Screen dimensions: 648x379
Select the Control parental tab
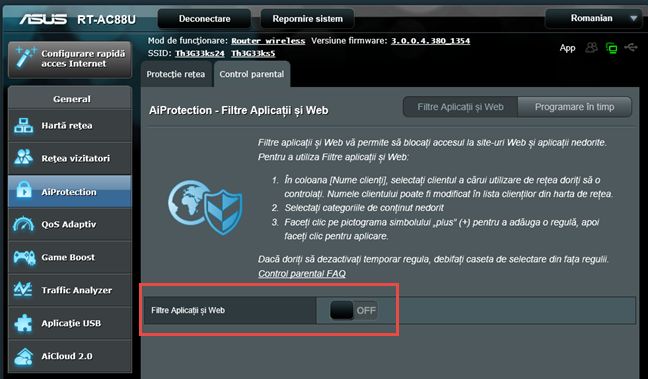(x=252, y=74)
